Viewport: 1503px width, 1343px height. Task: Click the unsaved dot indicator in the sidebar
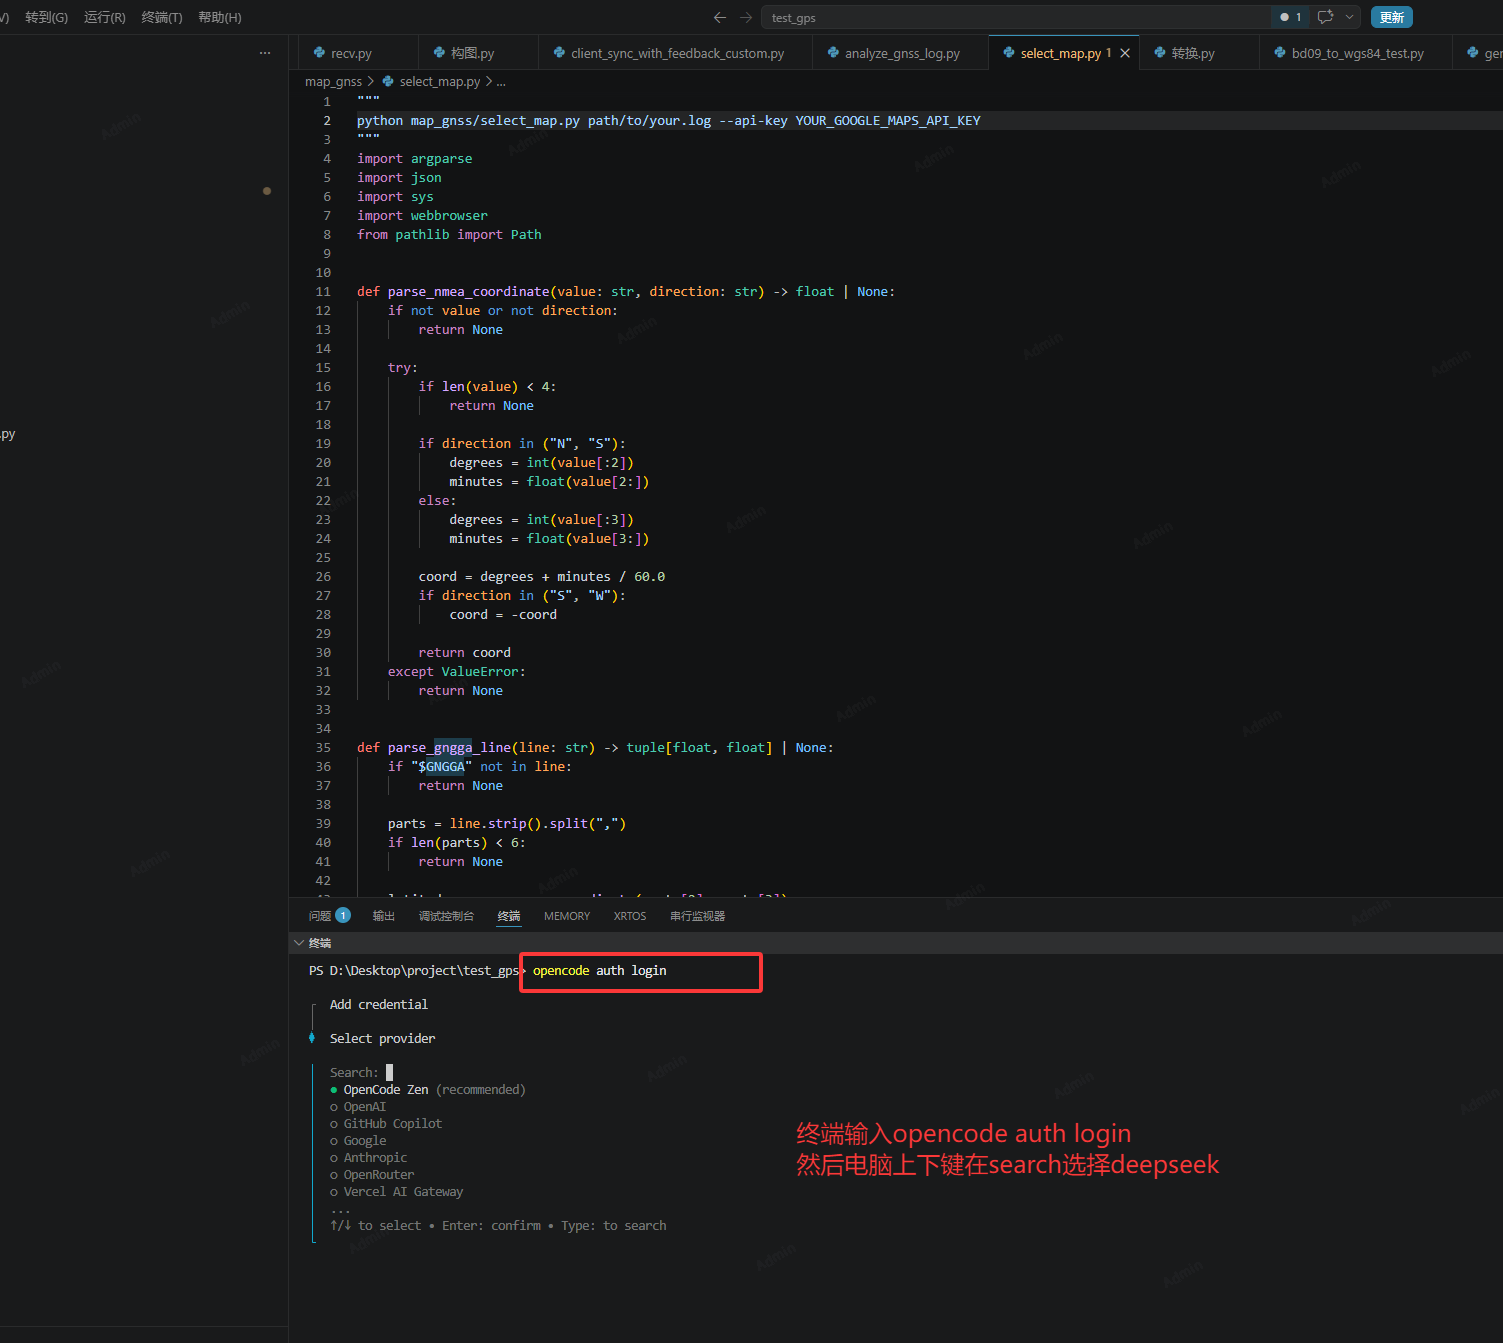pos(267,190)
